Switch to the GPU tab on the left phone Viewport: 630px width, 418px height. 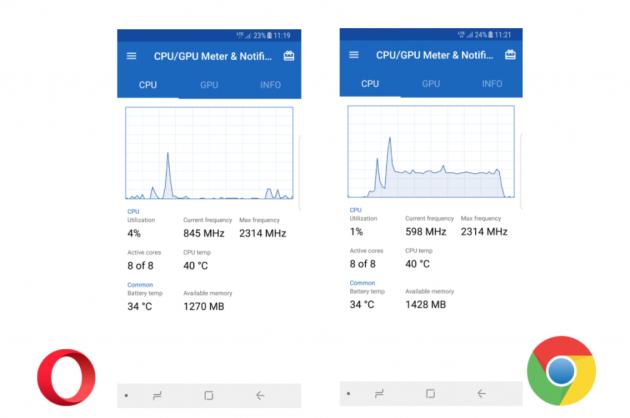coord(209,85)
